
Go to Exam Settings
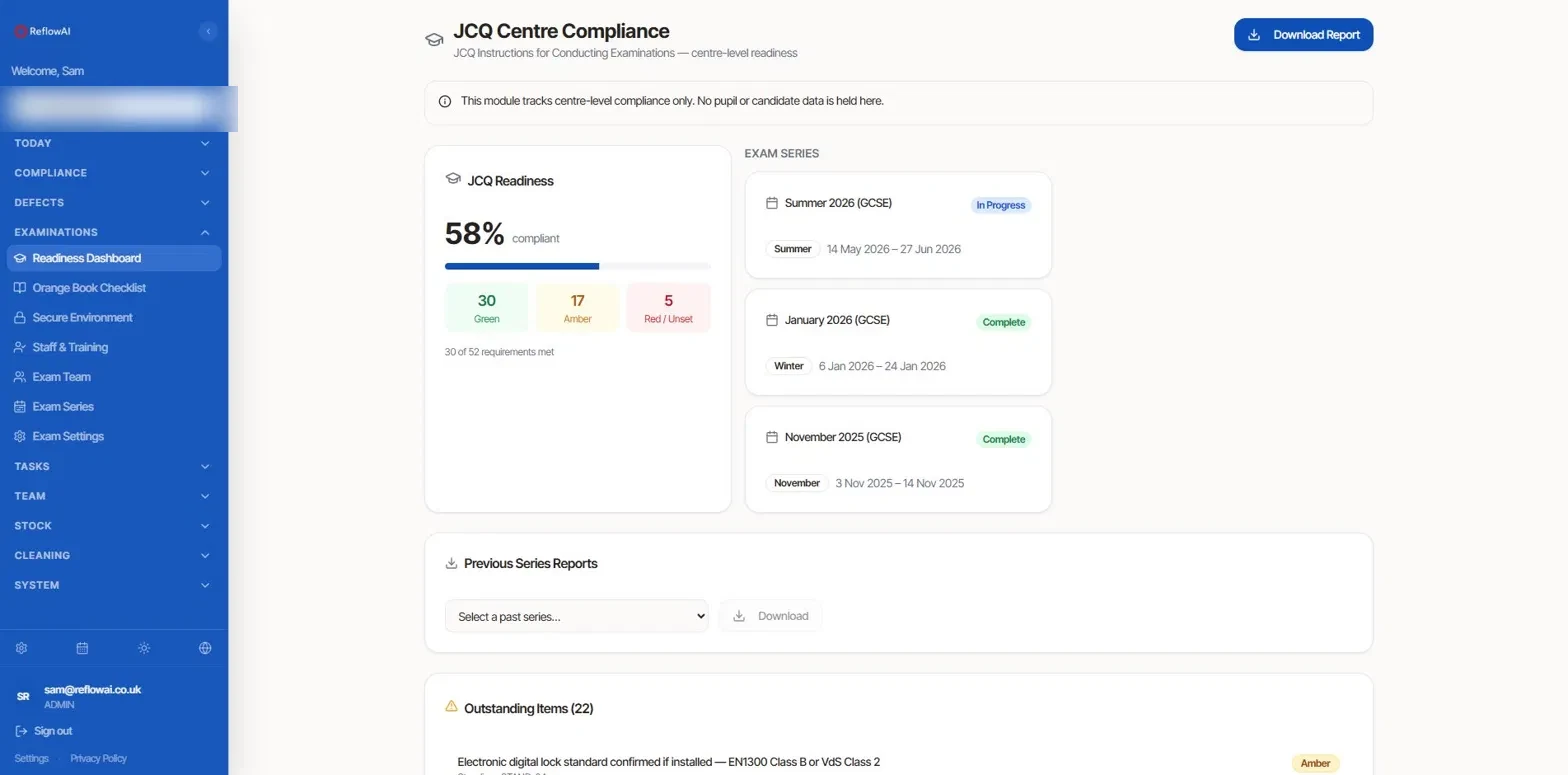(114, 437)
